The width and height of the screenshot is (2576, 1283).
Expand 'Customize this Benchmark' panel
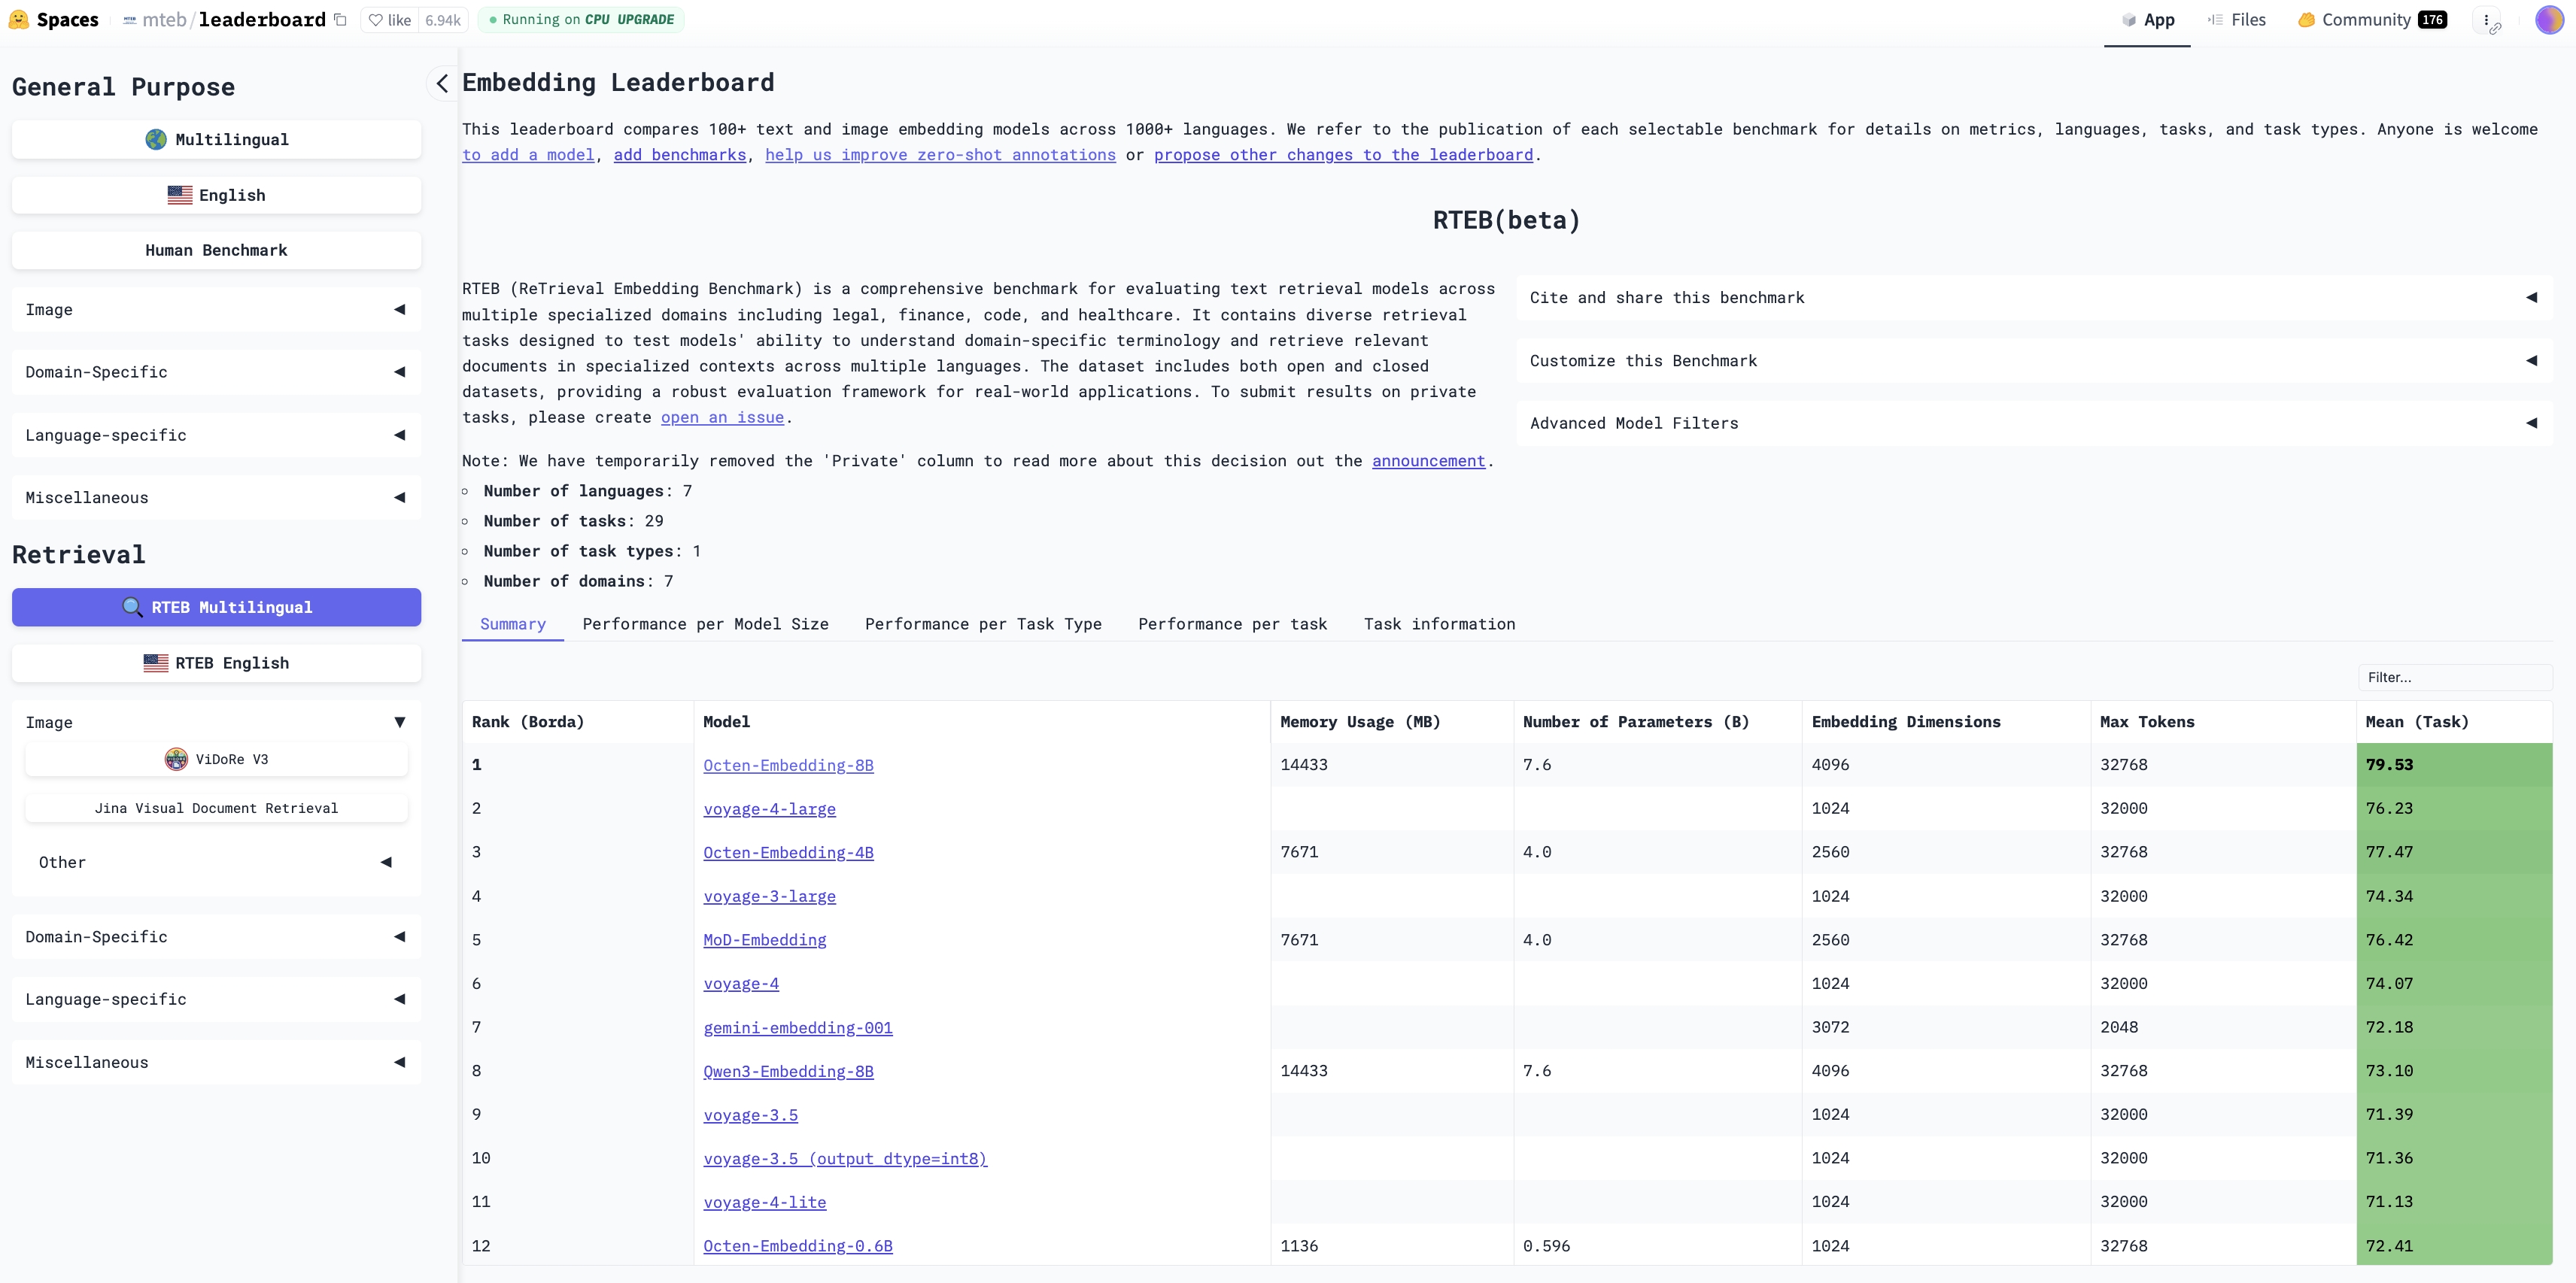[2034, 361]
